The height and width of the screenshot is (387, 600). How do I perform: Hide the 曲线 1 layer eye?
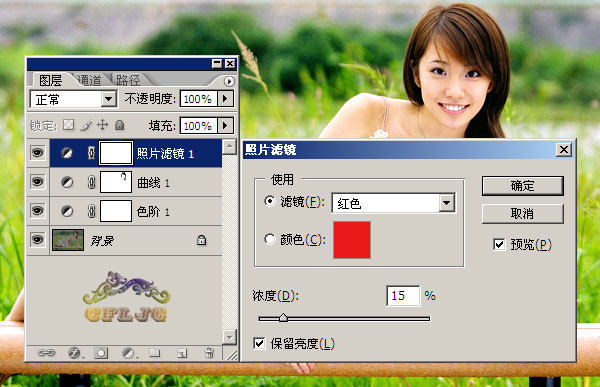point(38,181)
